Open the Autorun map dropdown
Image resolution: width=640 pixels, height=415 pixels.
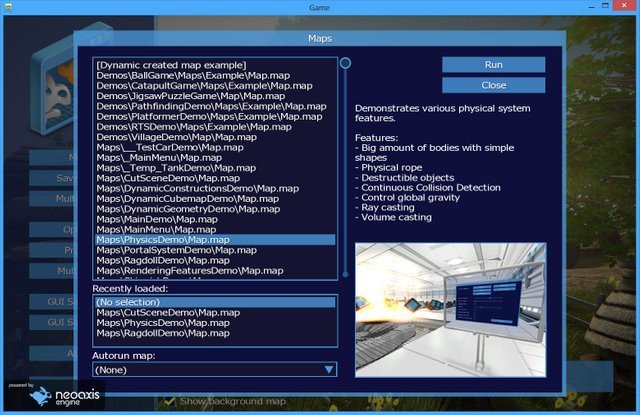[215, 370]
